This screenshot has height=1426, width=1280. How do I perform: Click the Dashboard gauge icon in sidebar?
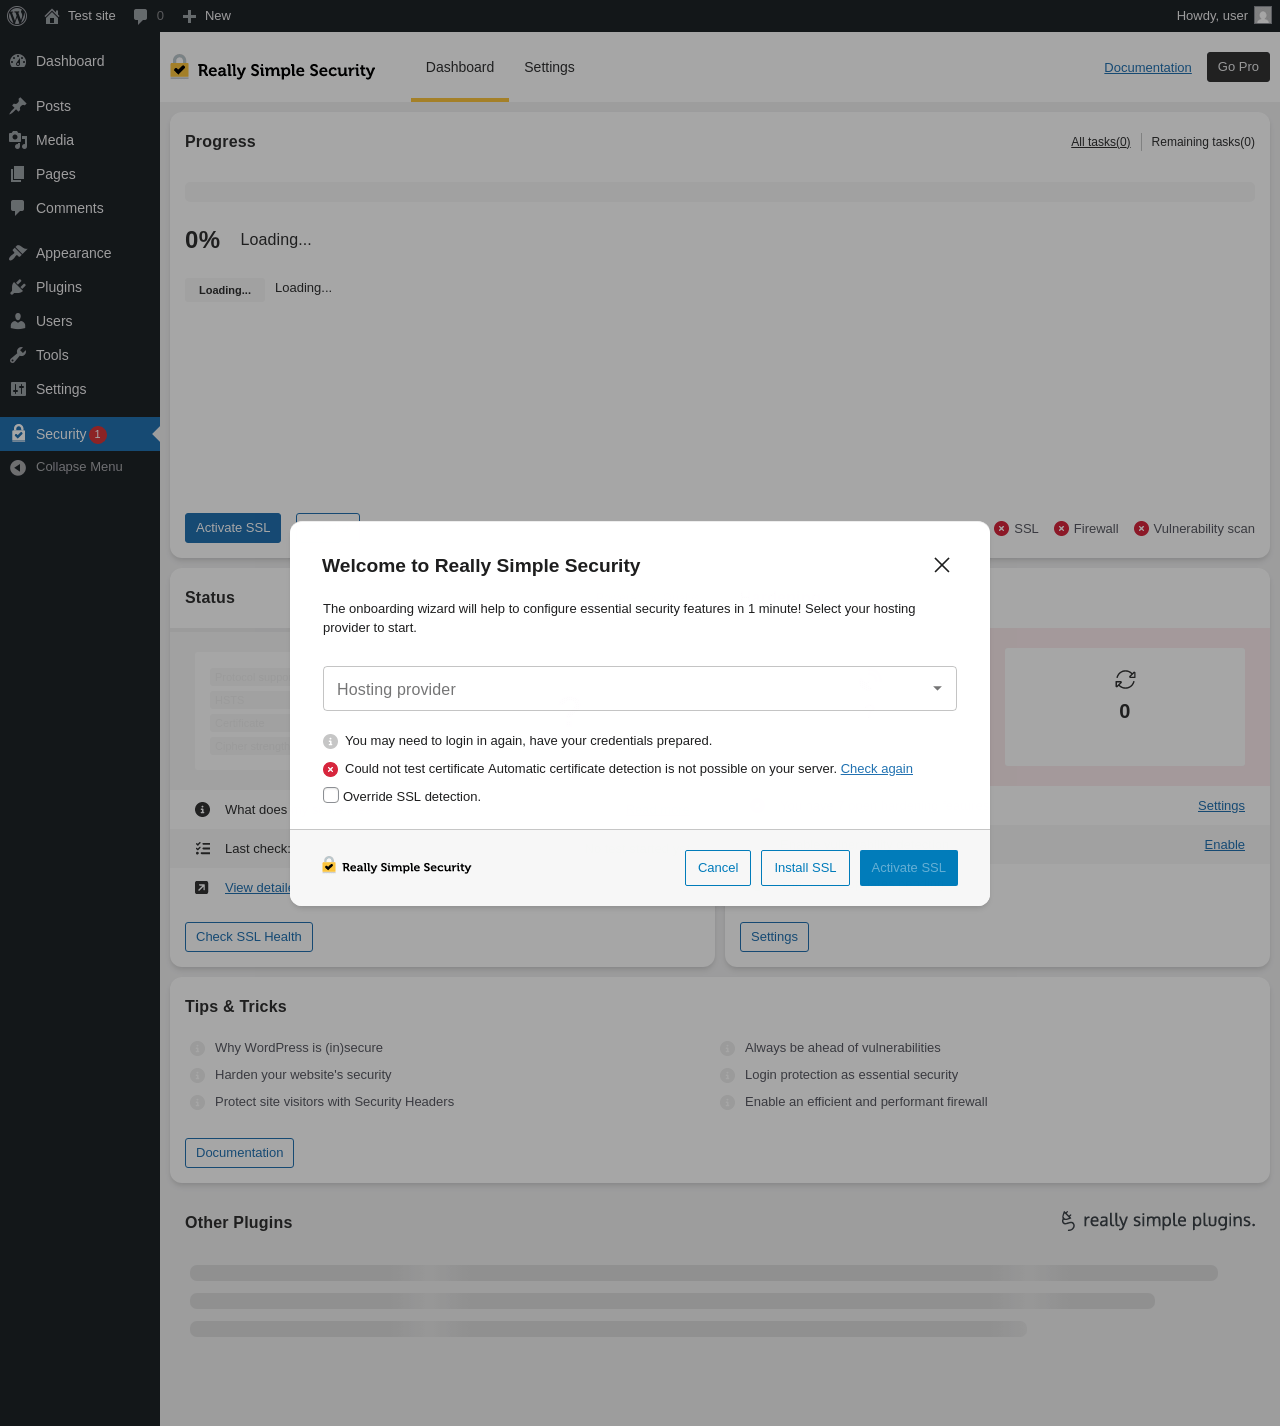[x=18, y=61]
